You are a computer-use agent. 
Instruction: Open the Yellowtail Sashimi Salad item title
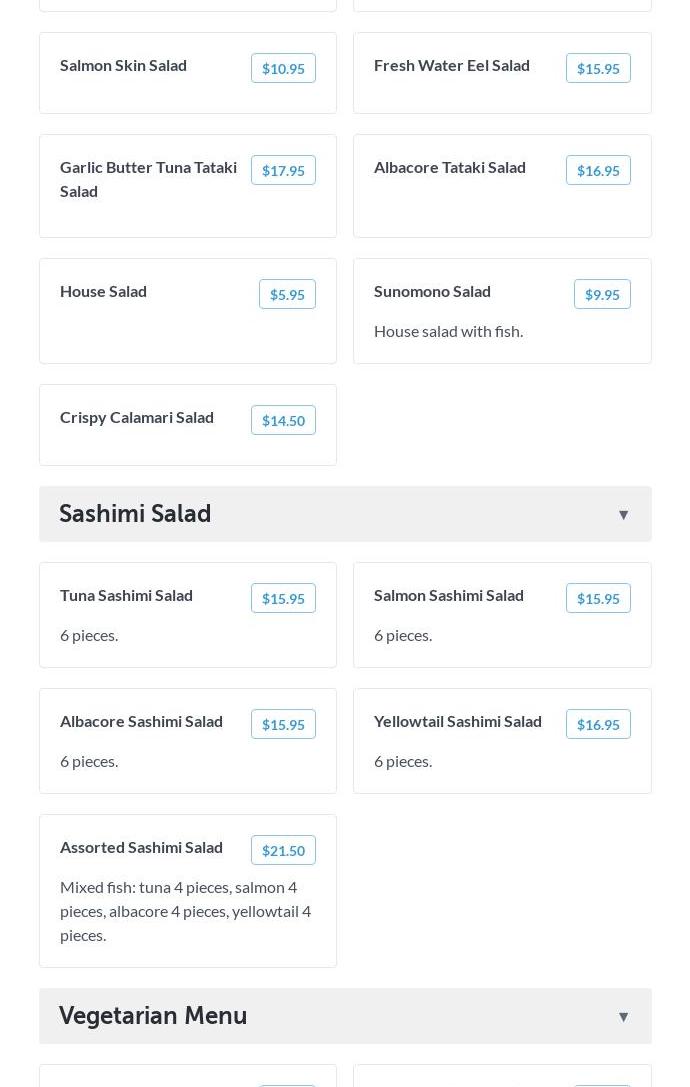point(457,721)
